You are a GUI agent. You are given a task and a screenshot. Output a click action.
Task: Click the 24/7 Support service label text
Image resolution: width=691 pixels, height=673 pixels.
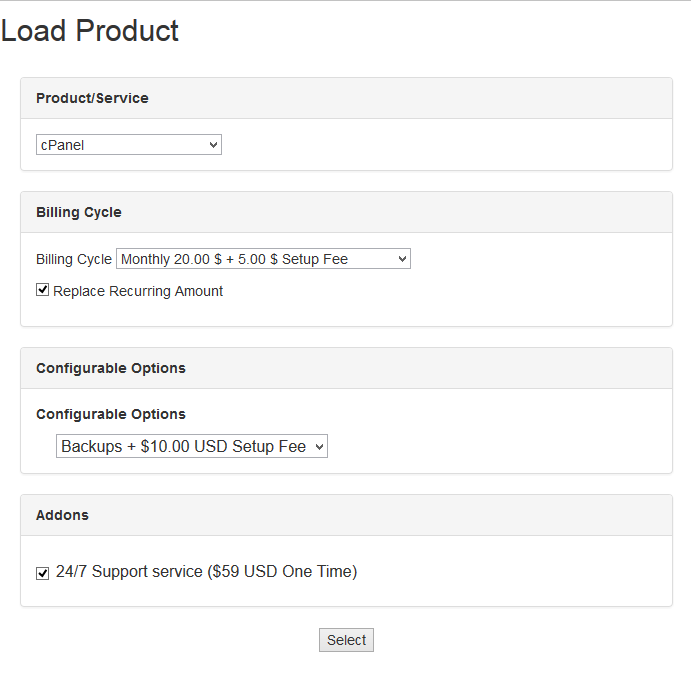(206, 572)
